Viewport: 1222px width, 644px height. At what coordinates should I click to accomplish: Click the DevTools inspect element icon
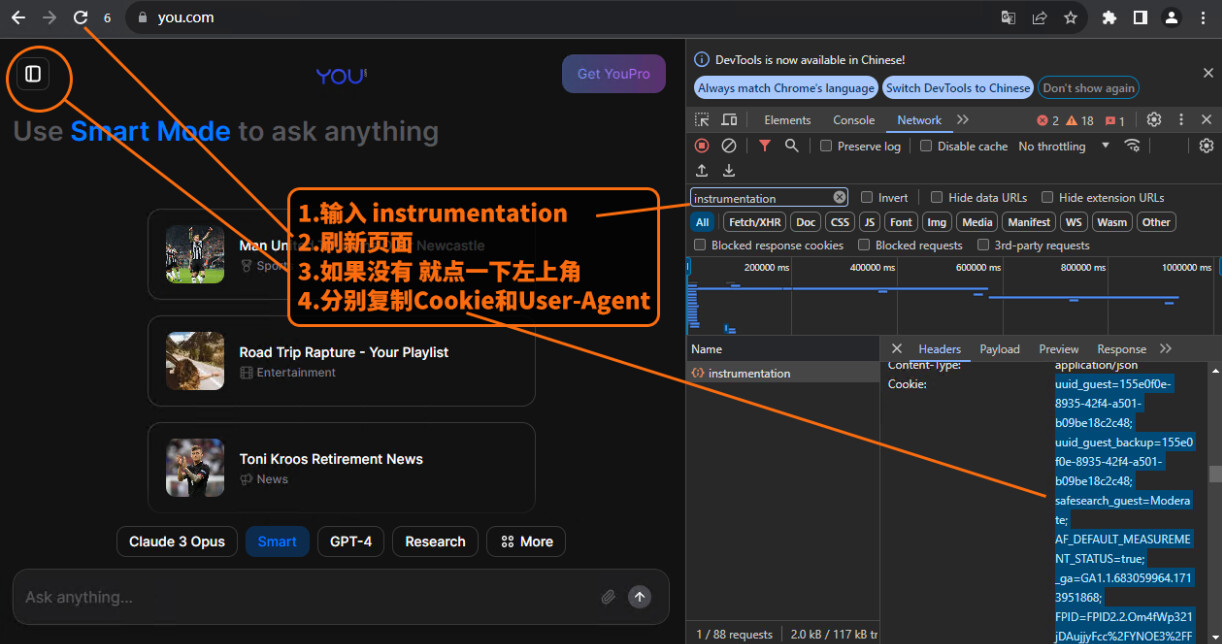[702, 120]
